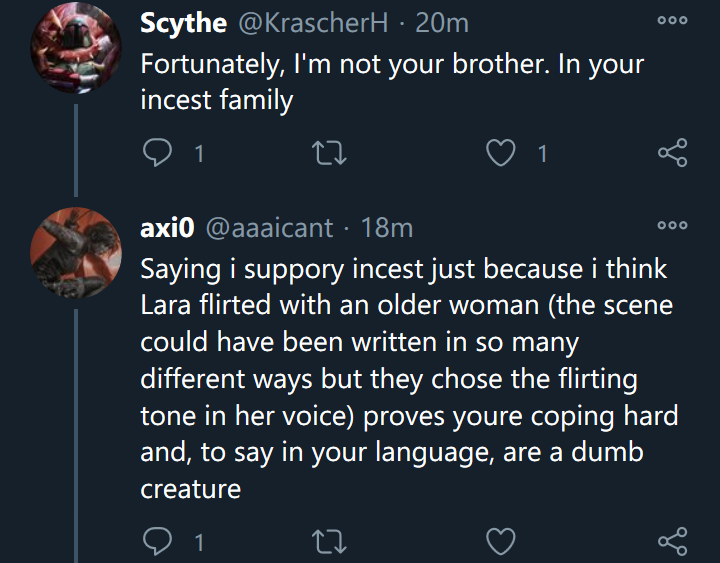
Task: Open more options on axi0's tweet
Action: pyautogui.click(x=672, y=225)
